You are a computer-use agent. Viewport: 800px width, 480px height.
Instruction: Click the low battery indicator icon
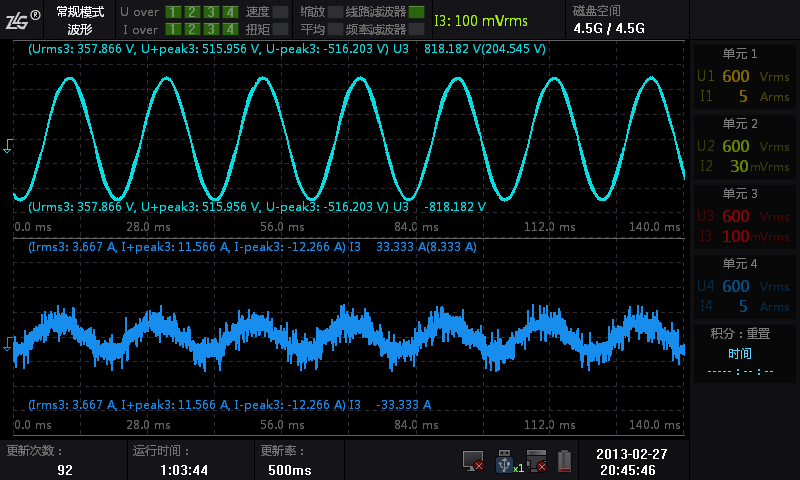[x=564, y=461]
